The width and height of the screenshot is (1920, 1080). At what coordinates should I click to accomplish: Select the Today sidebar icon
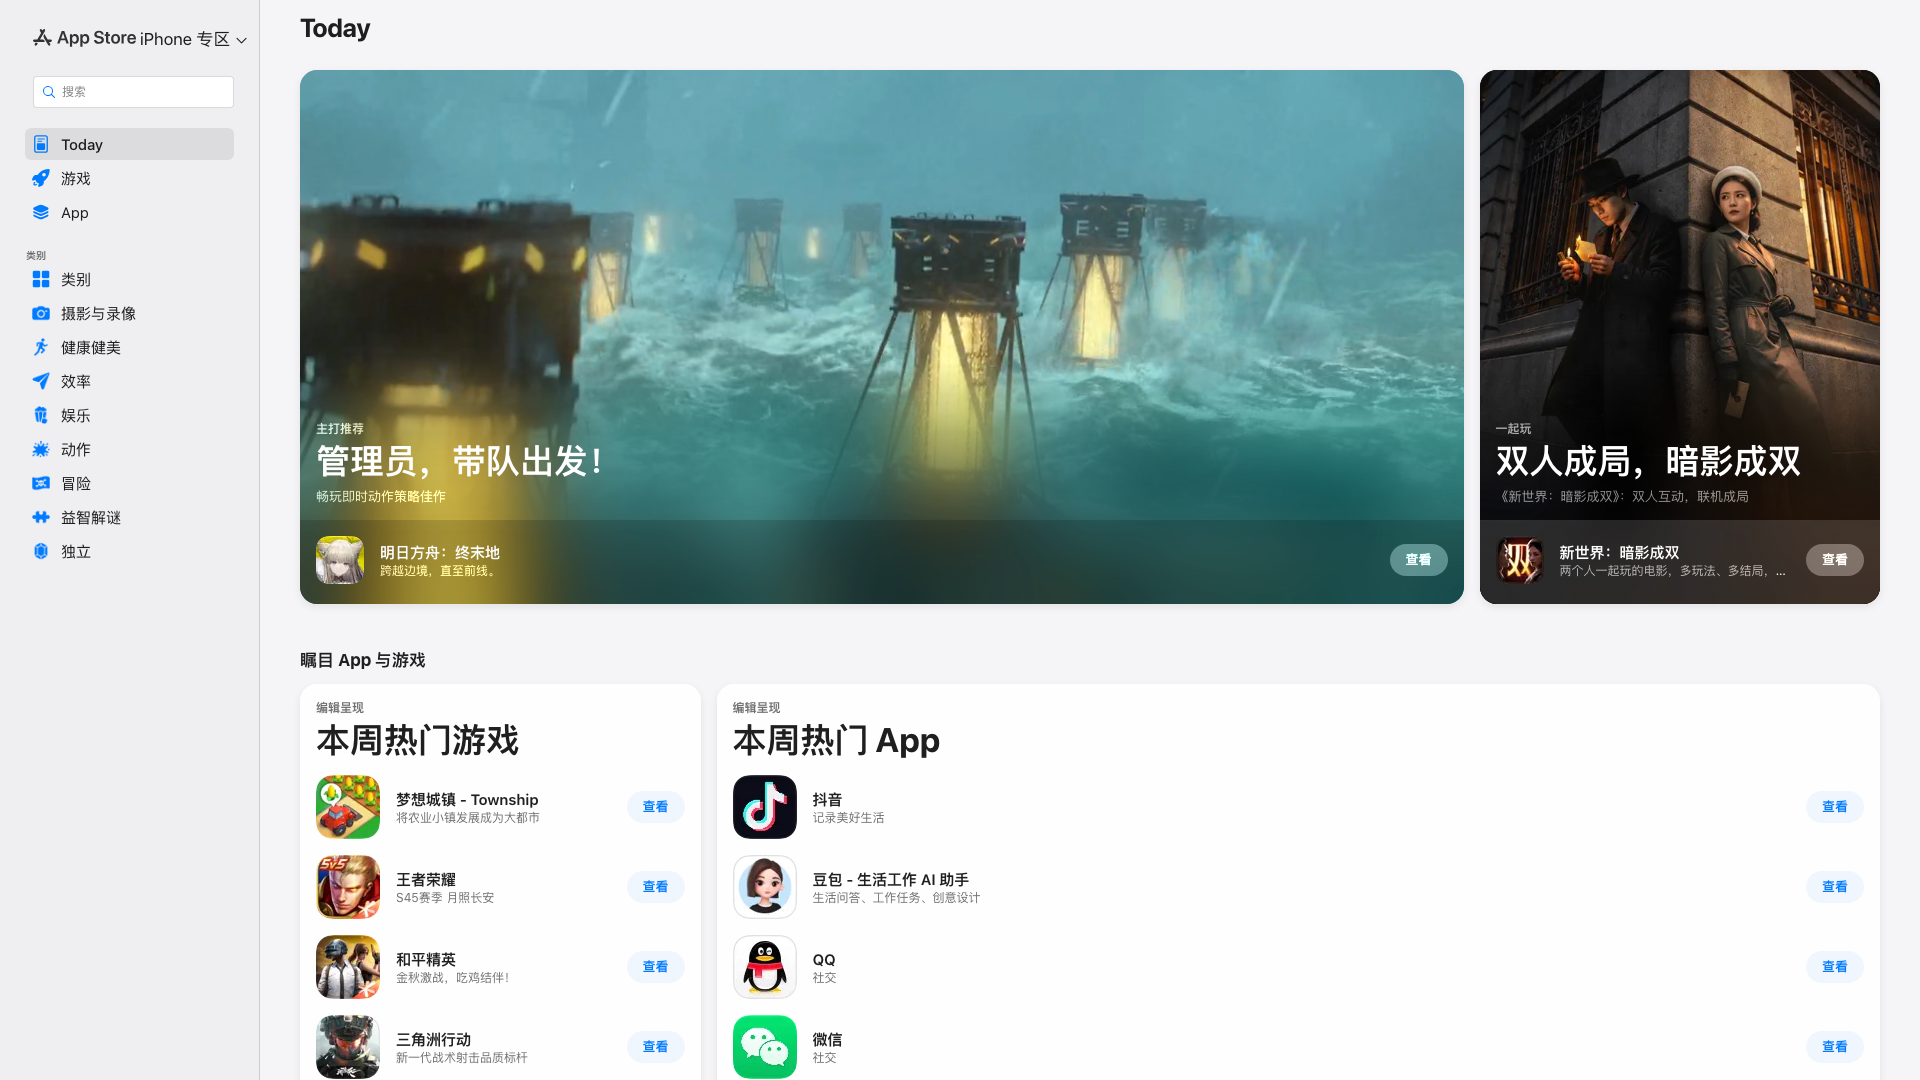point(41,145)
